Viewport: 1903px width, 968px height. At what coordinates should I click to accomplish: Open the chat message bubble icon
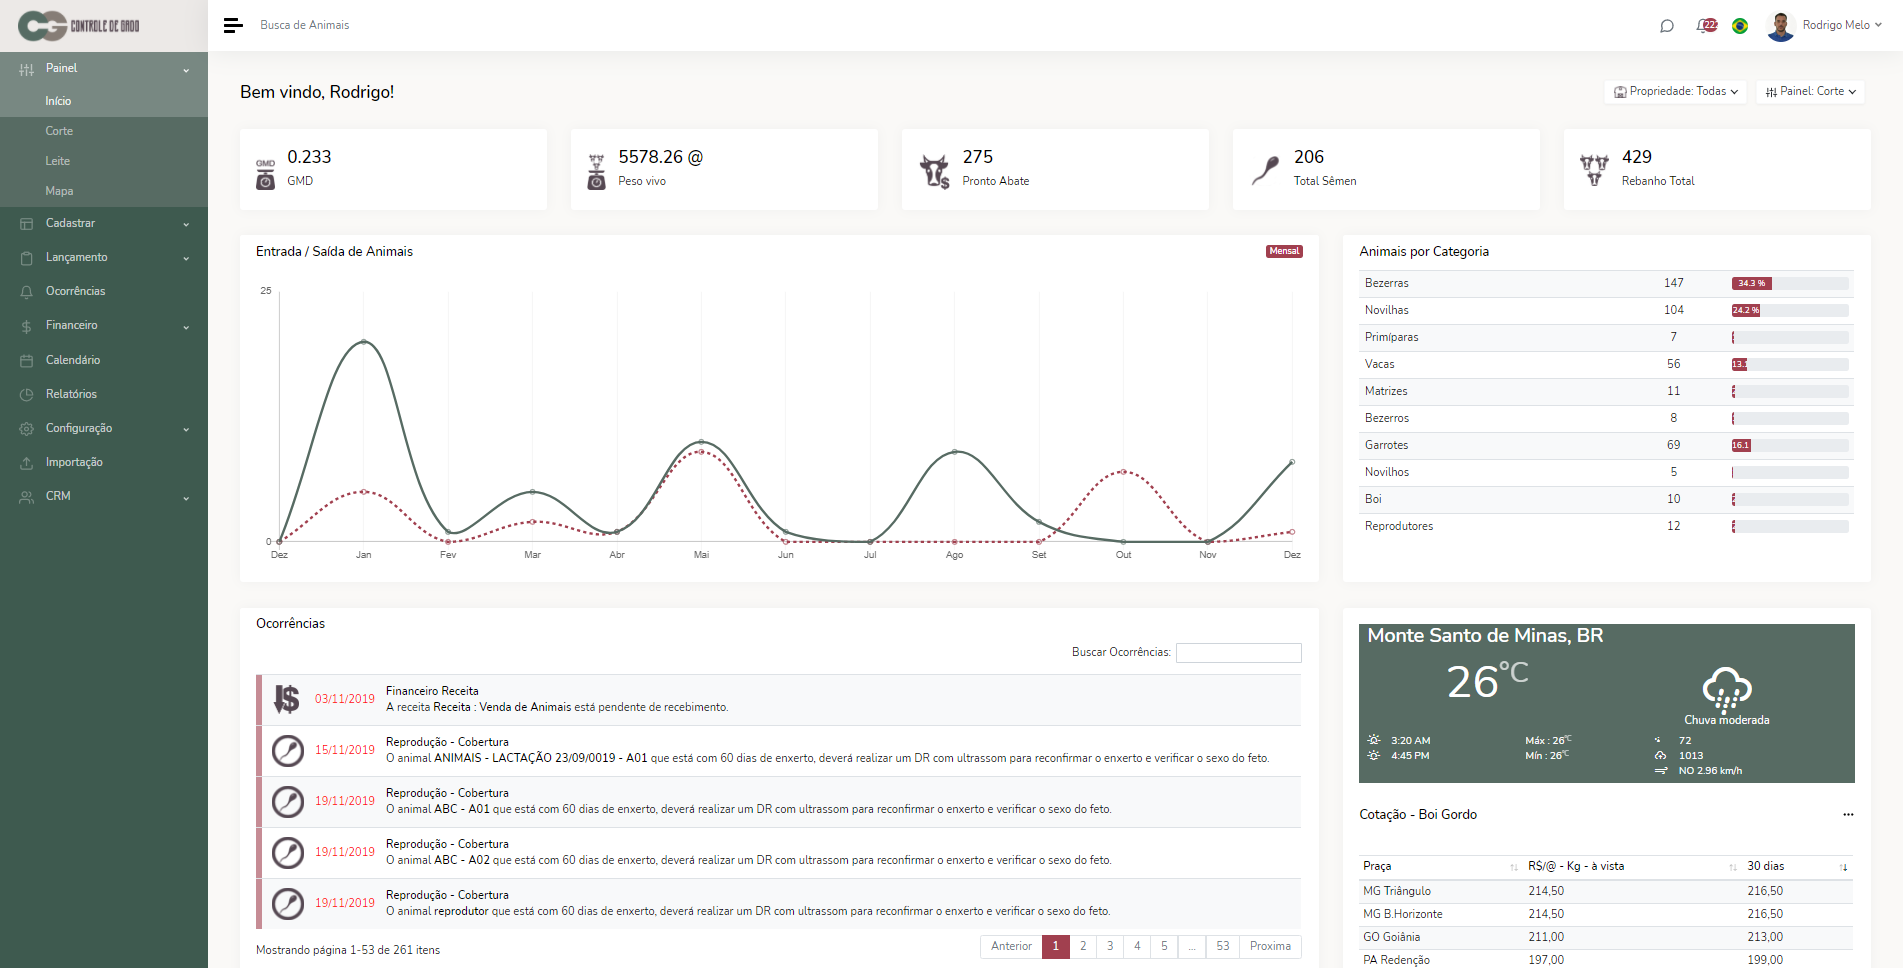pos(1667,26)
